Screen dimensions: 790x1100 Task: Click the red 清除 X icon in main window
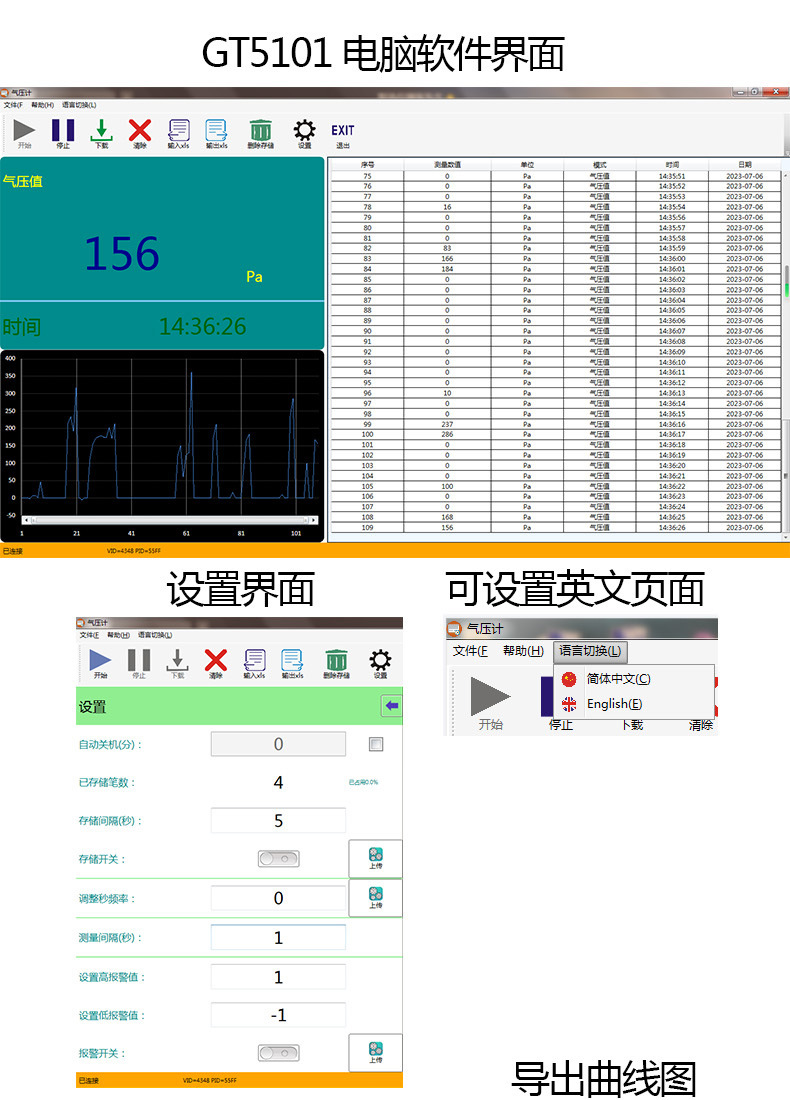pos(140,130)
